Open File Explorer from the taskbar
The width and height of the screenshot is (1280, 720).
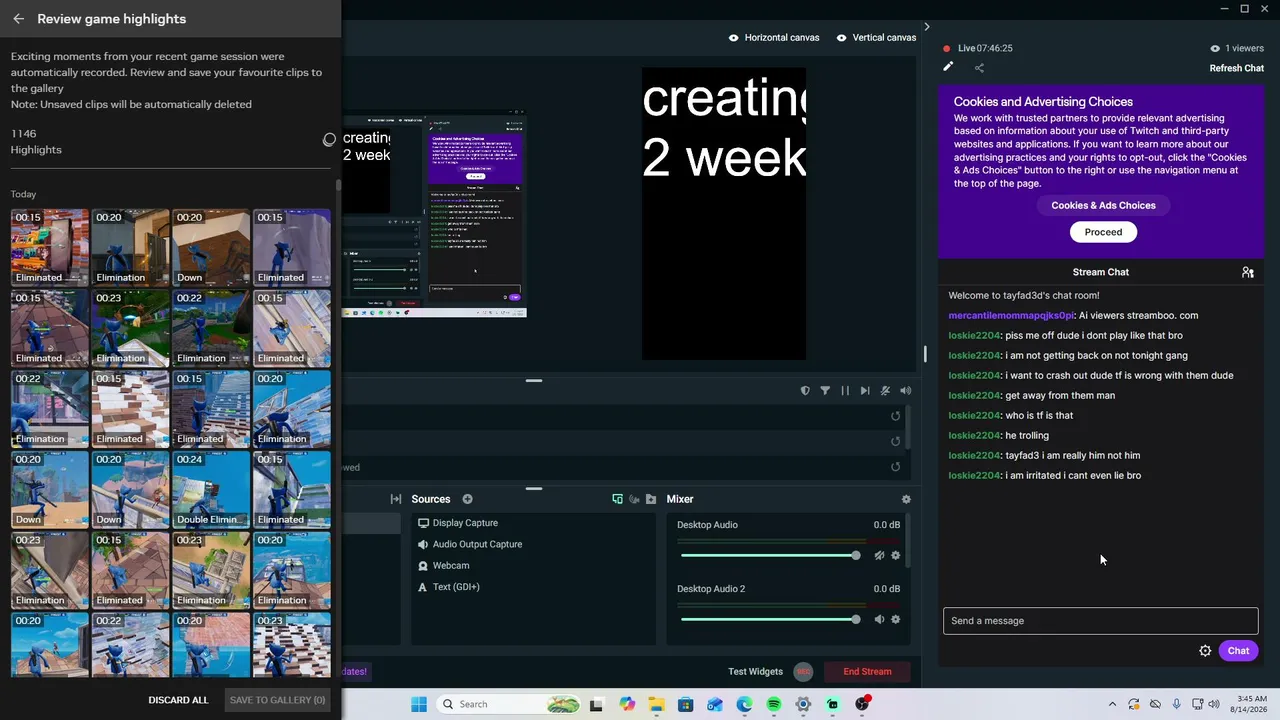(656, 704)
